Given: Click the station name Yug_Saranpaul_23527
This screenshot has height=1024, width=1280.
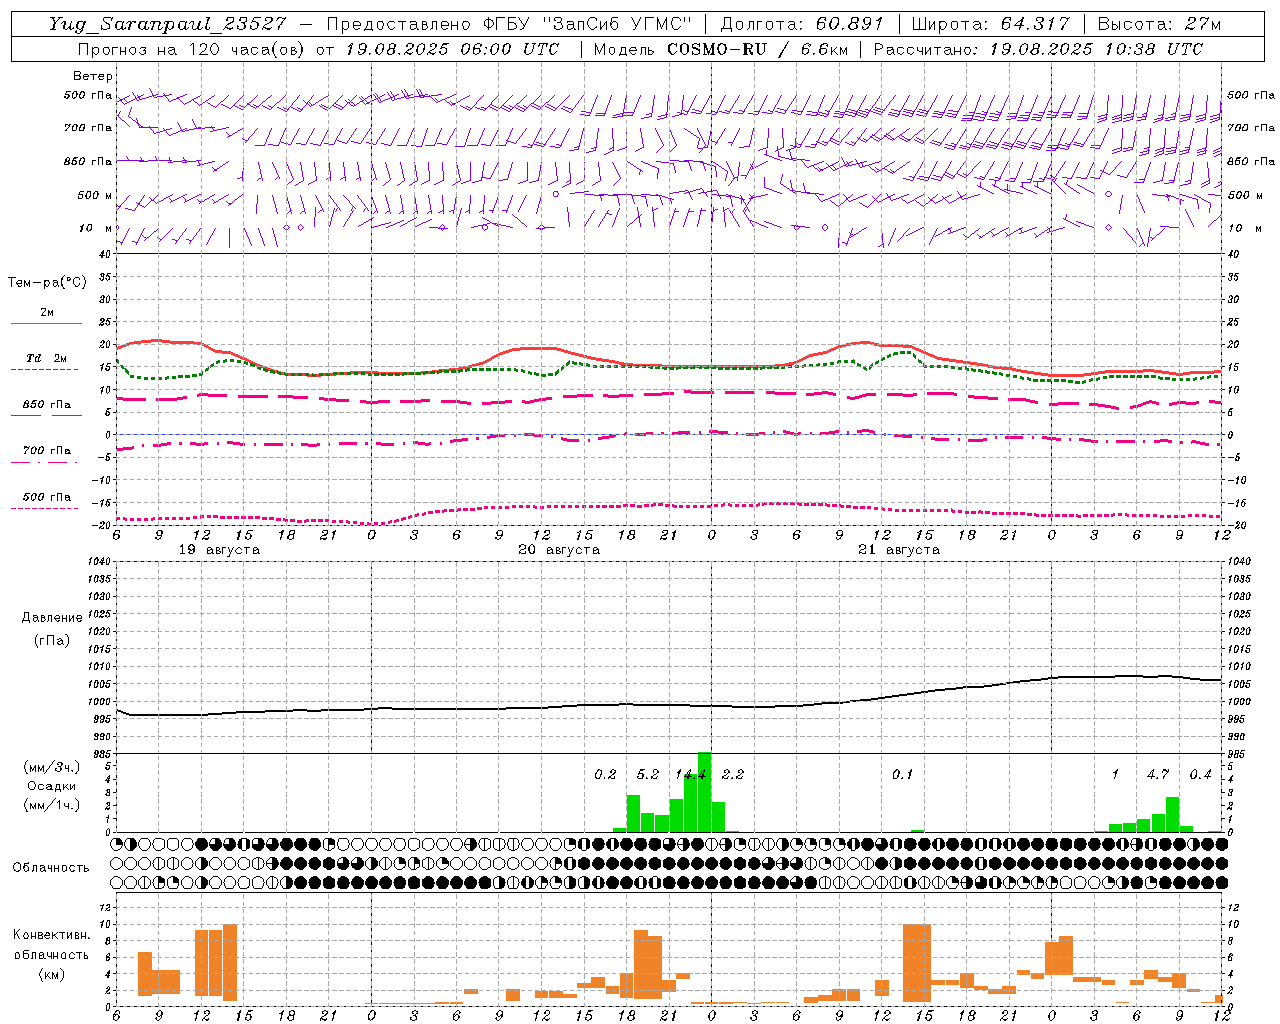Looking at the screenshot, I should click(167, 24).
